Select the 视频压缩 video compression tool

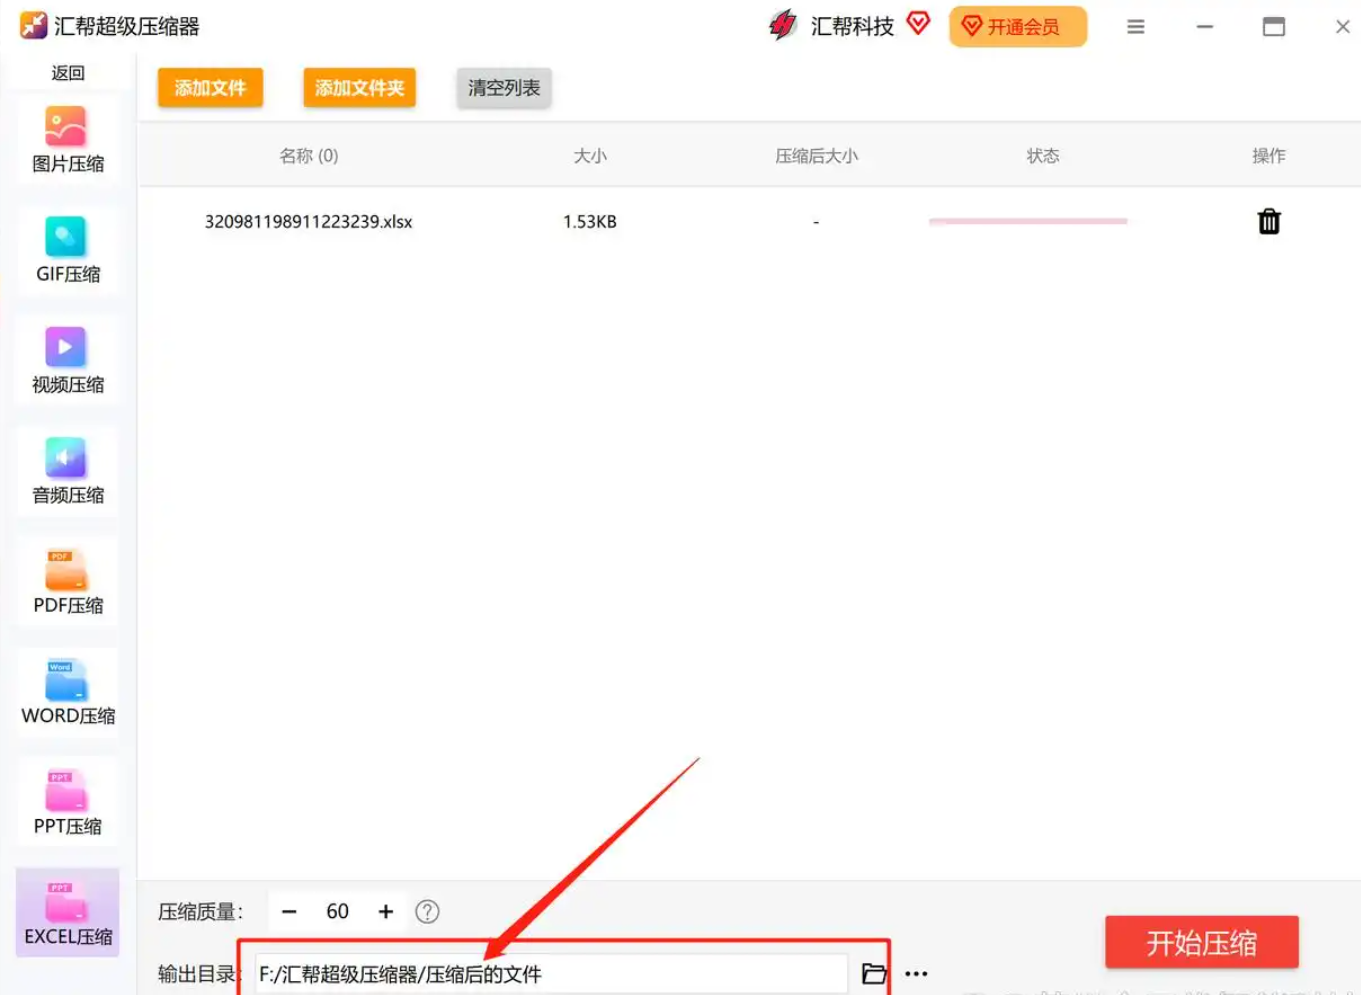pos(67,362)
